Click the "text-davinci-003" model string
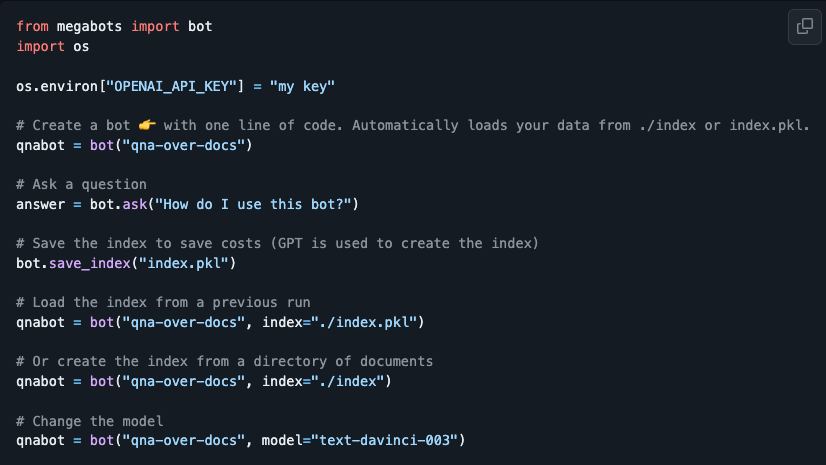 (x=384, y=440)
